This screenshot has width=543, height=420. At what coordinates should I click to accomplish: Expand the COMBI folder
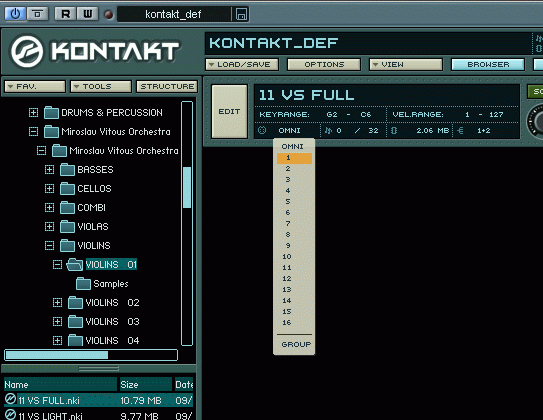pos(50,207)
